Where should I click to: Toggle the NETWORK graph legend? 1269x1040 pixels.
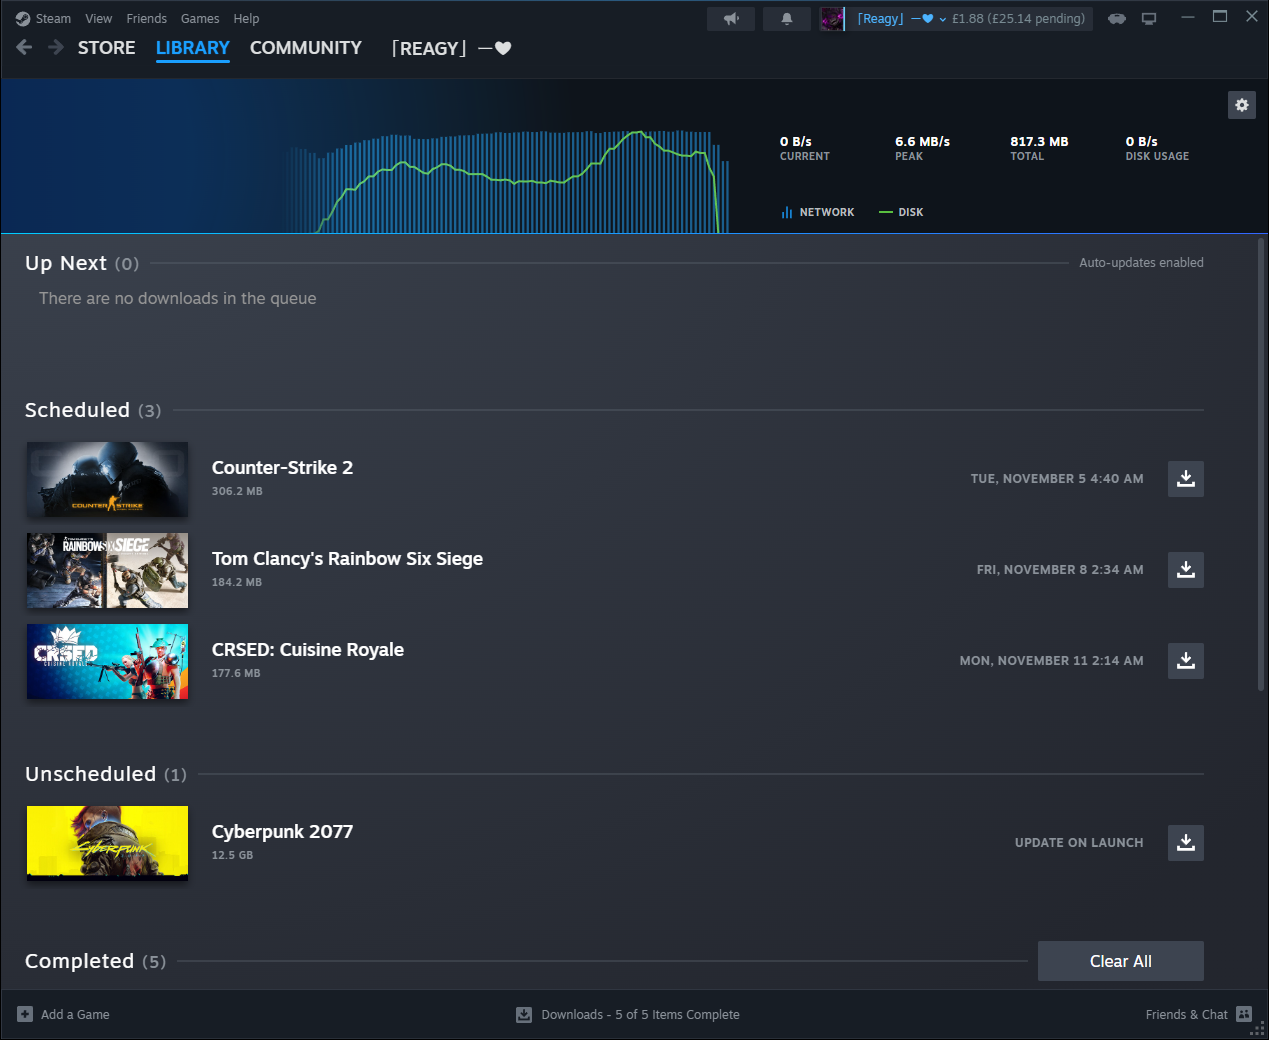pyautogui.click(x=818, y=212)
